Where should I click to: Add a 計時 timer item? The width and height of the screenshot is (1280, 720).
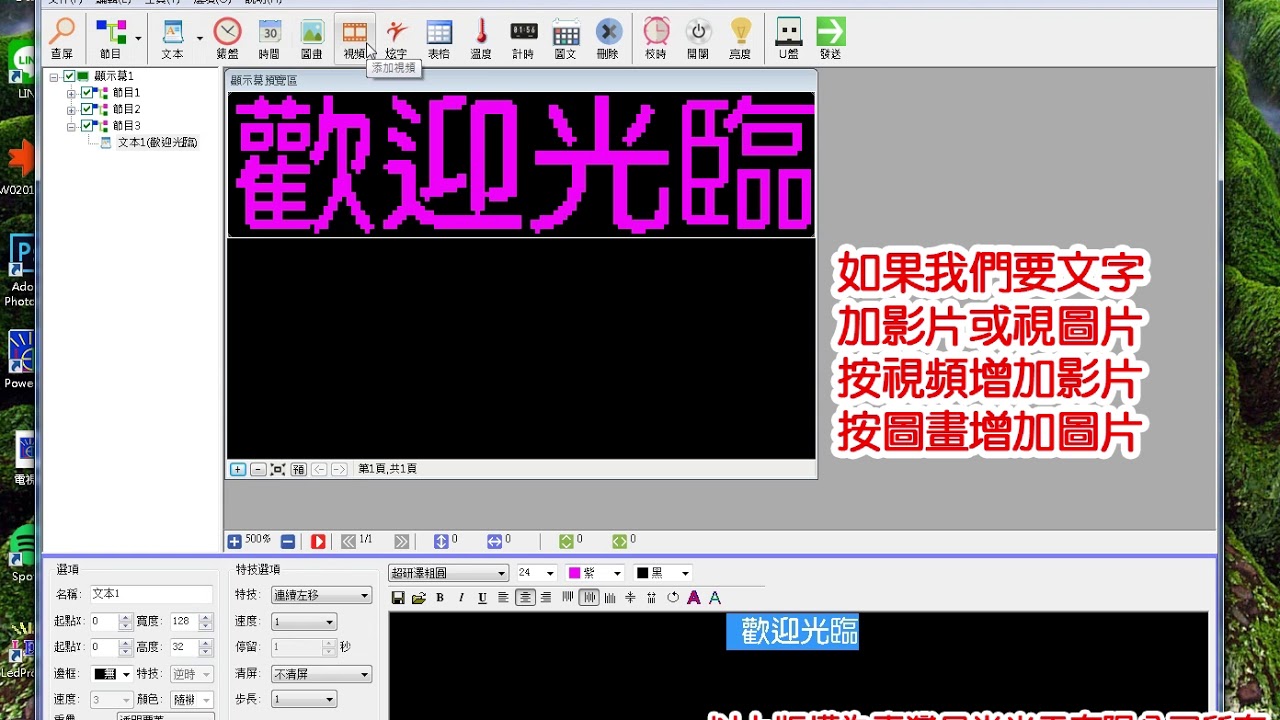[523, 39]
